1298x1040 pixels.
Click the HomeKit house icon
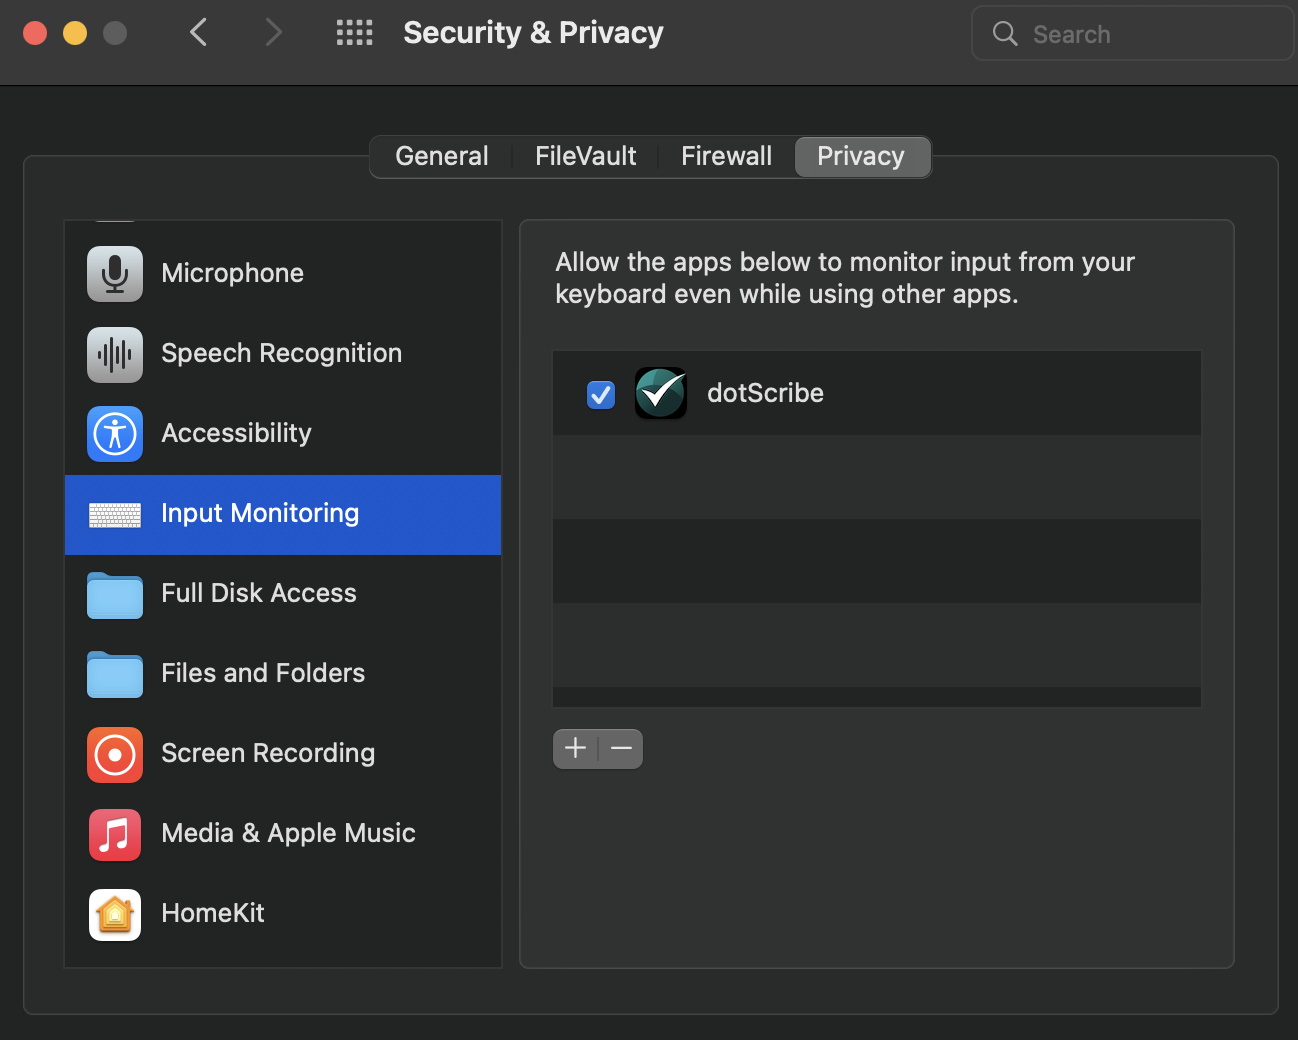coord(115,915)
